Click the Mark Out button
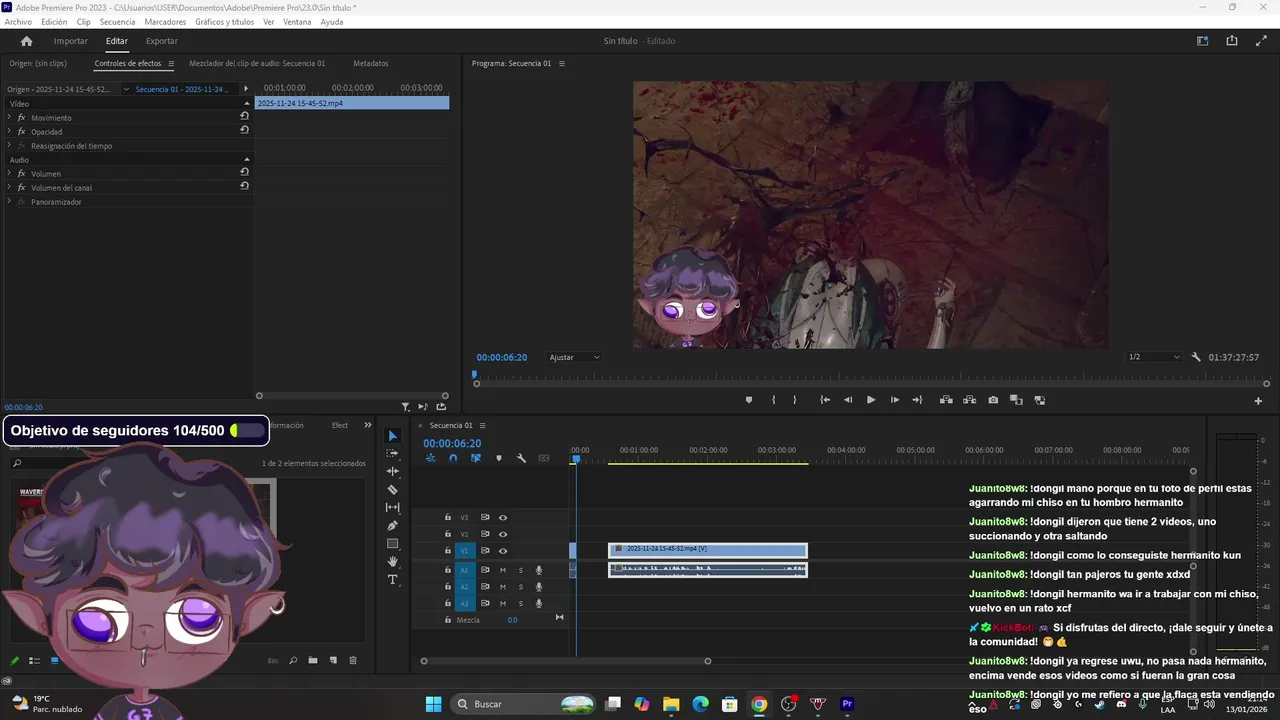The image size is (1280, 720). 795,400
